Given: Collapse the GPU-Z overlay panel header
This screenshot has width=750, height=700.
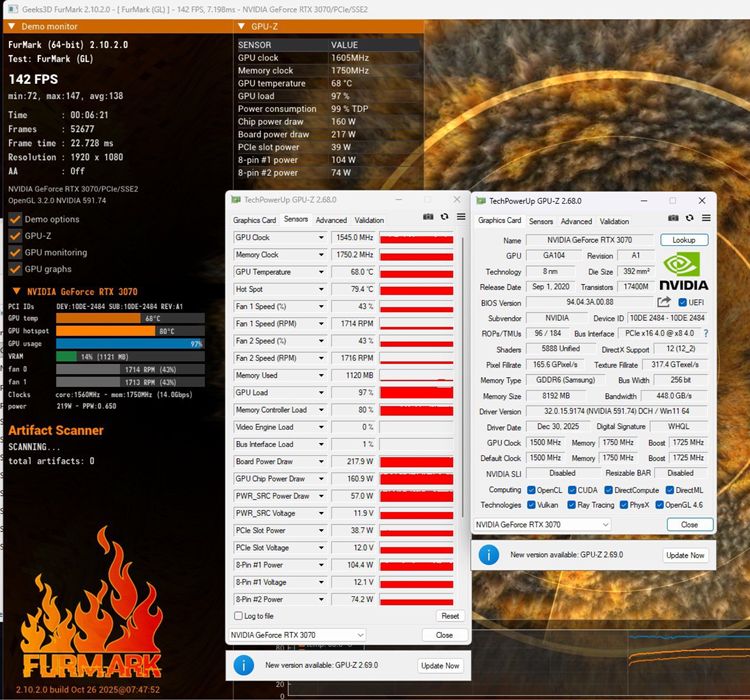Looking at the screenshot, I should click(242, 26).
